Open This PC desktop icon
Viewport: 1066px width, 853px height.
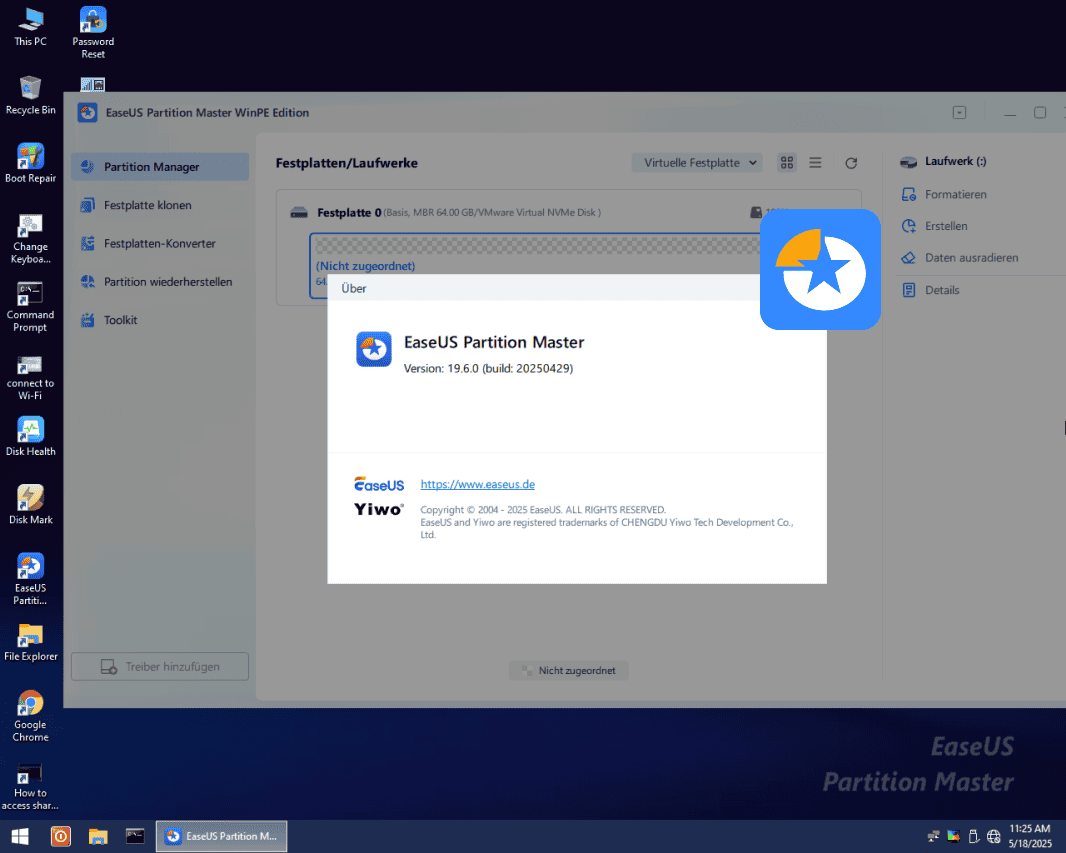(31, 27)
